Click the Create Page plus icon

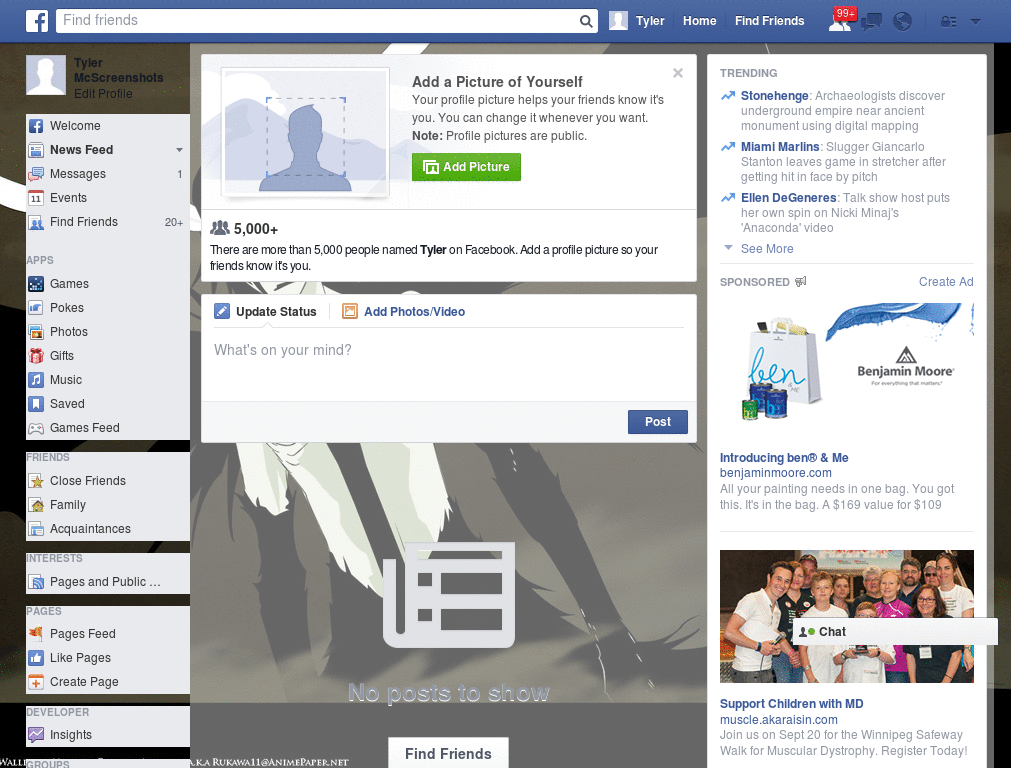click(36, 682)
